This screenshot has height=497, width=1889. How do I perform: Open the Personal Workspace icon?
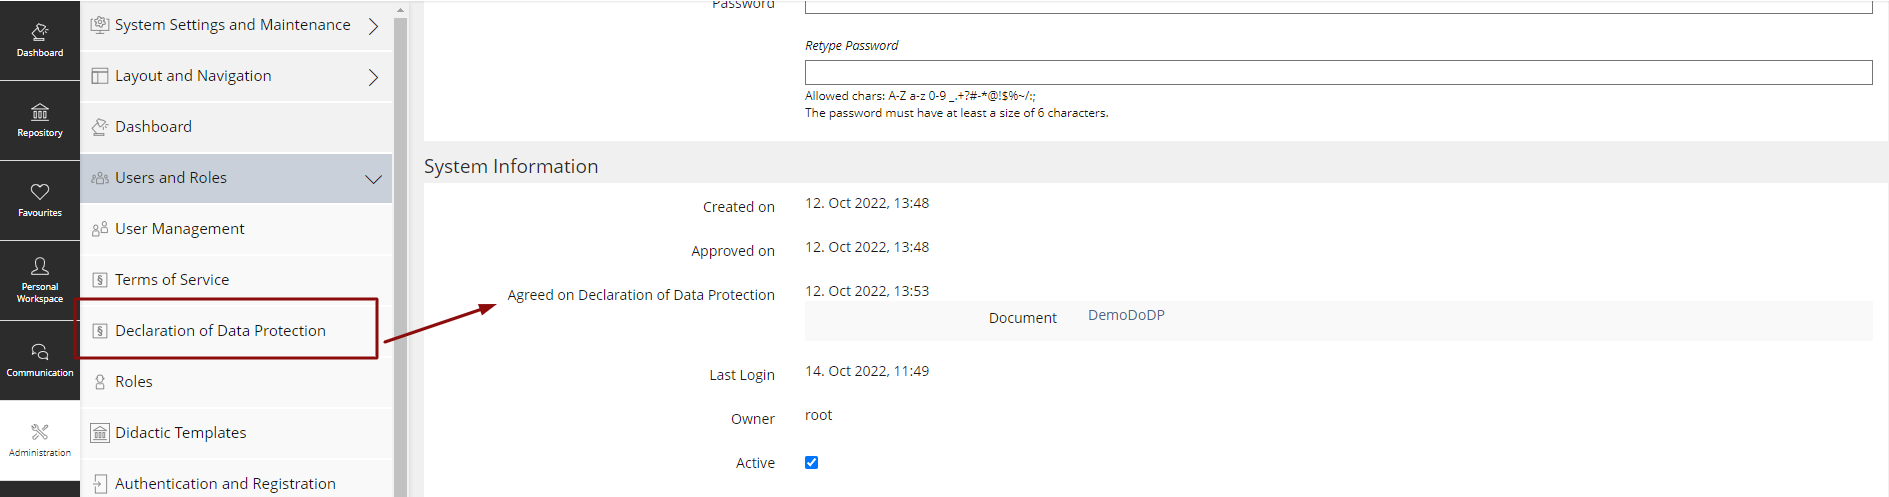(40, 267)
